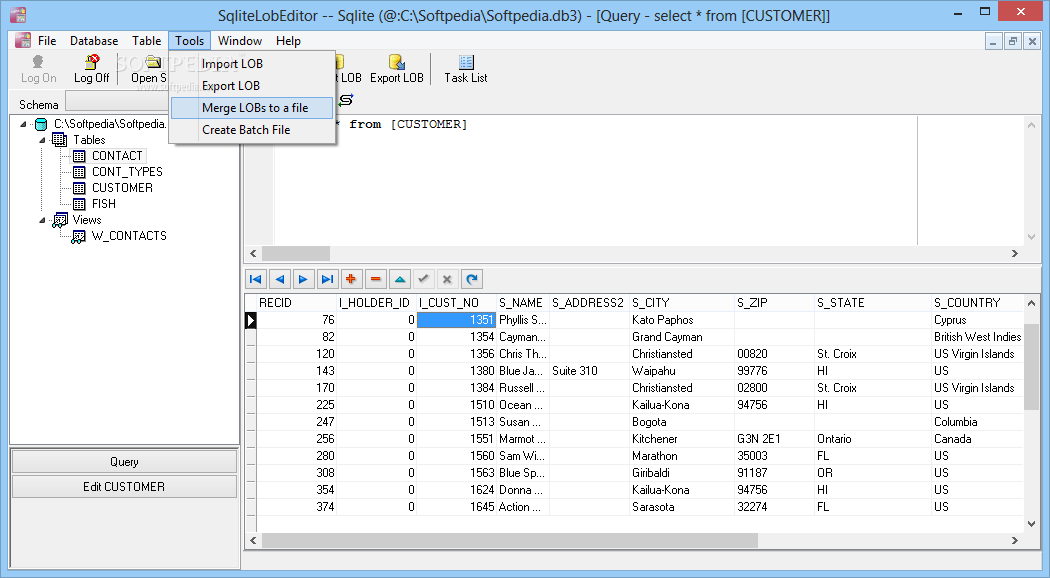Image resolution: width=1050 pixels, height=578 pixels.
Task: Click the results grid horizontal scrollbar thumb
Action: [x=510, y=540]
